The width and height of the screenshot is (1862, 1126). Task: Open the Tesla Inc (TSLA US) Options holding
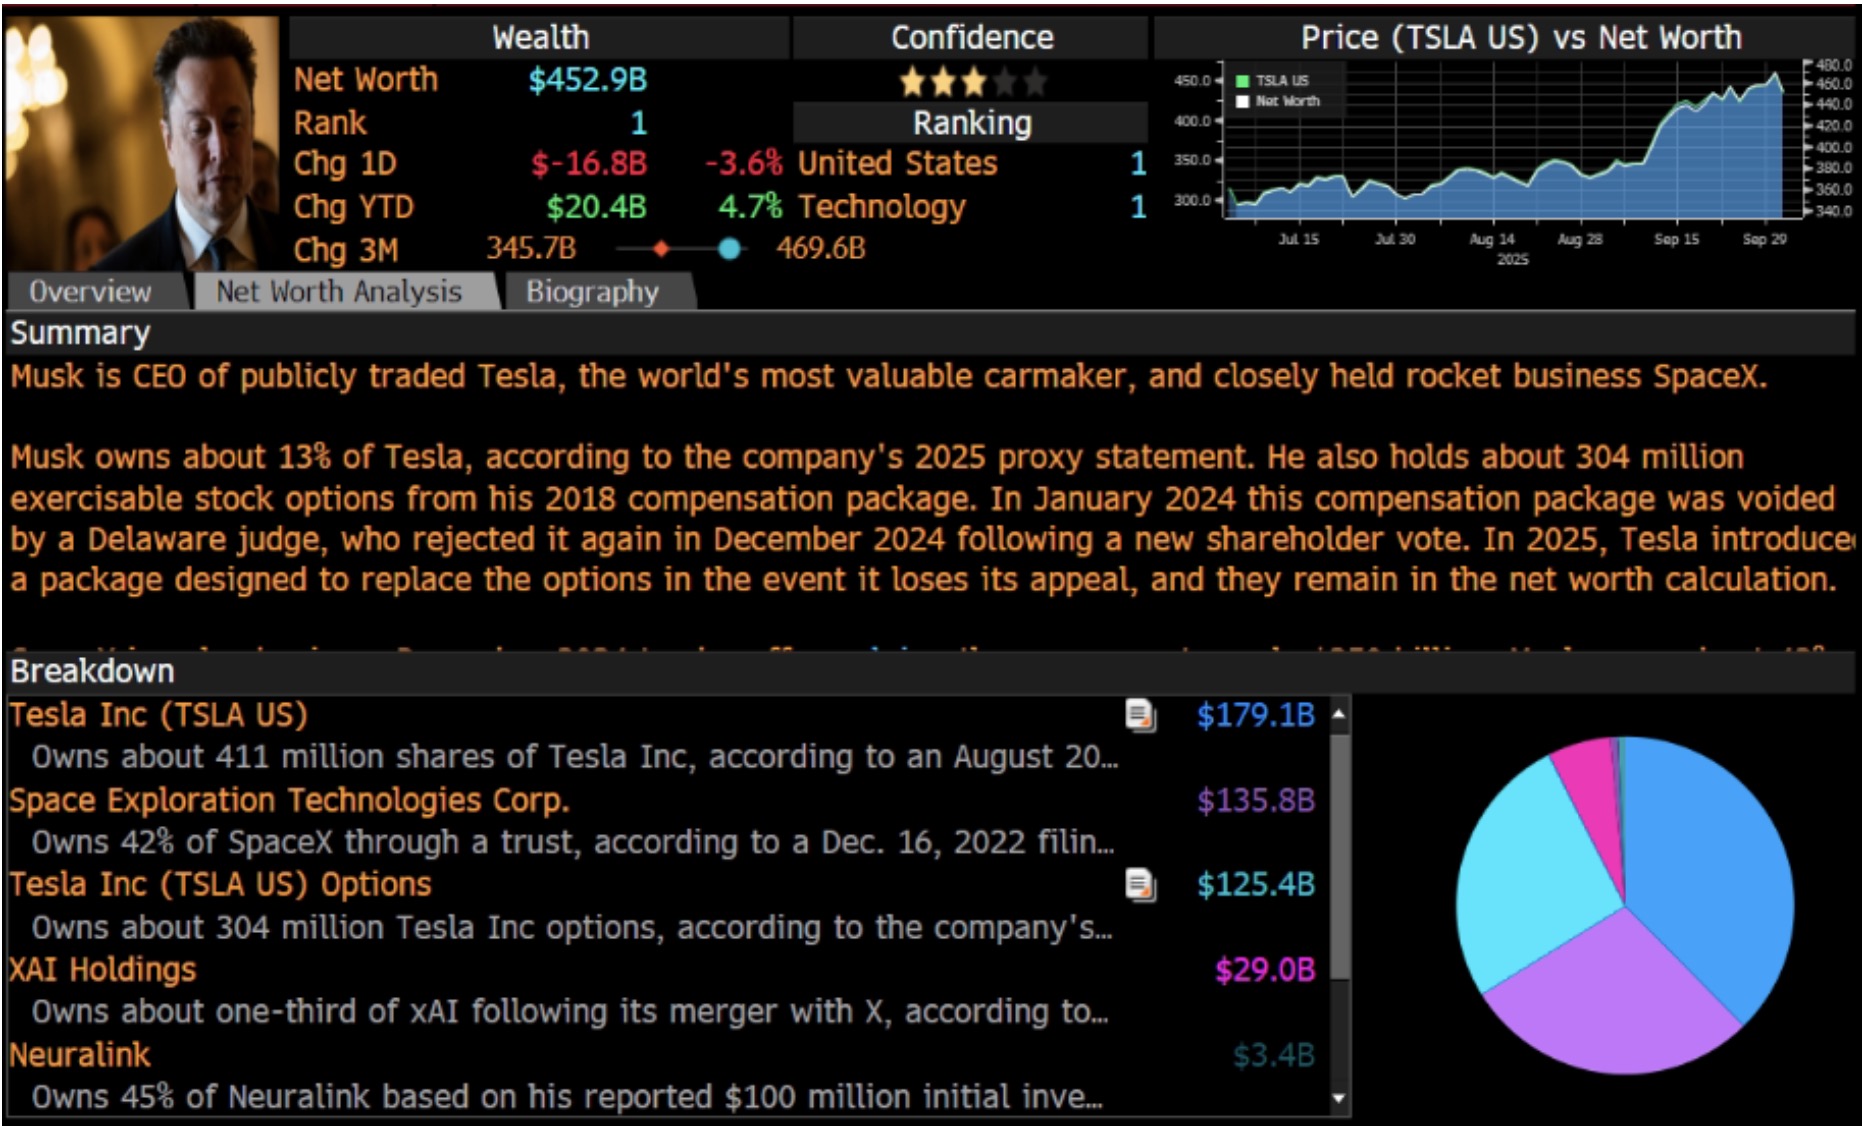[x=221, y=885]
